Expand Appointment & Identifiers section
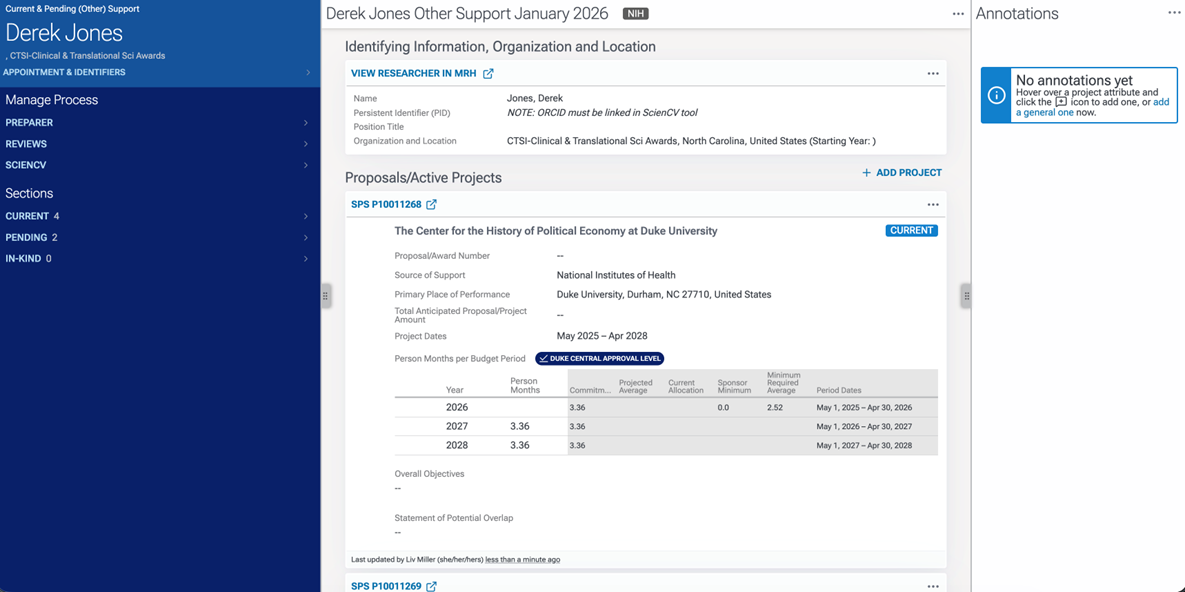This screenshot has width=1185, height=592. (x=307, y=73)
